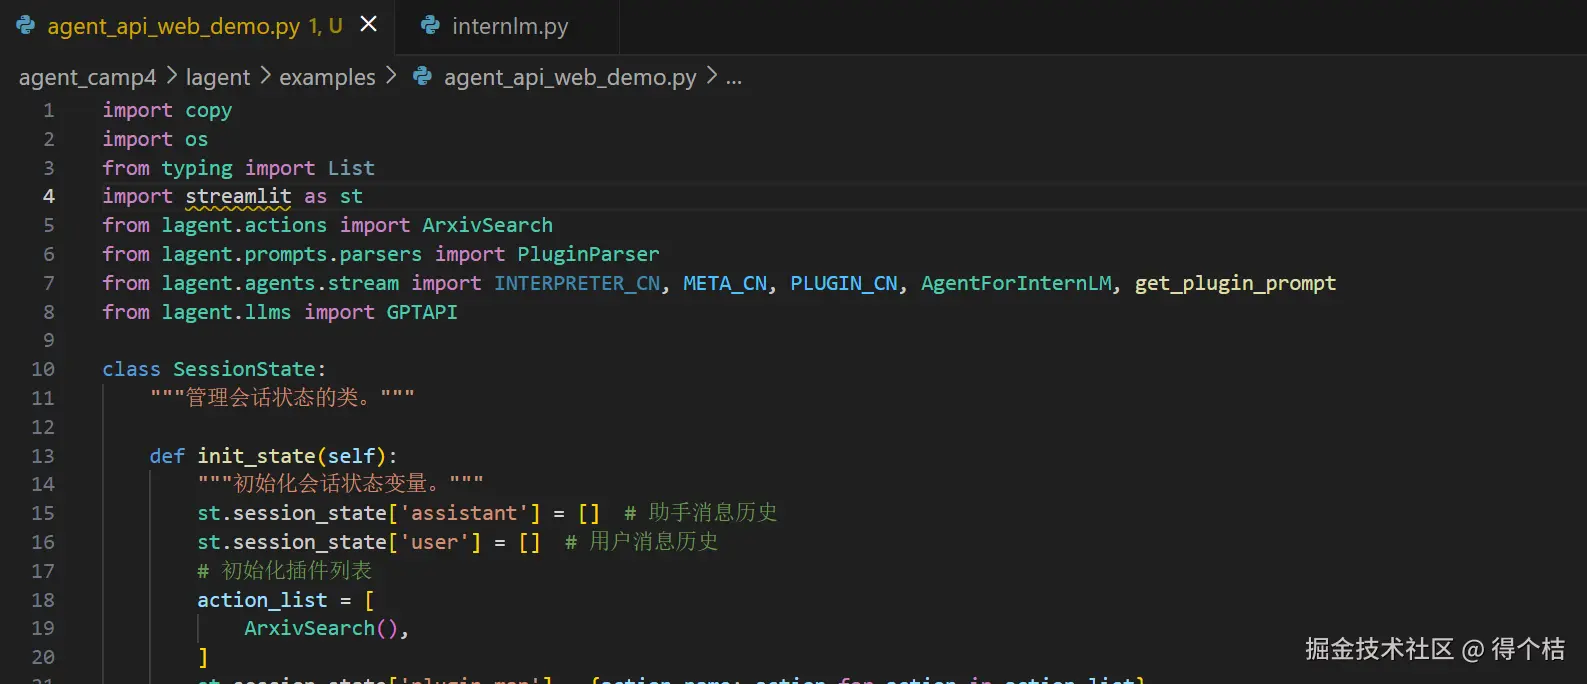The width and height of the screenshot is (1587, 684).
Task: Click 'lagent.llms' module path on line 8
Action: (x=226, y=312)
